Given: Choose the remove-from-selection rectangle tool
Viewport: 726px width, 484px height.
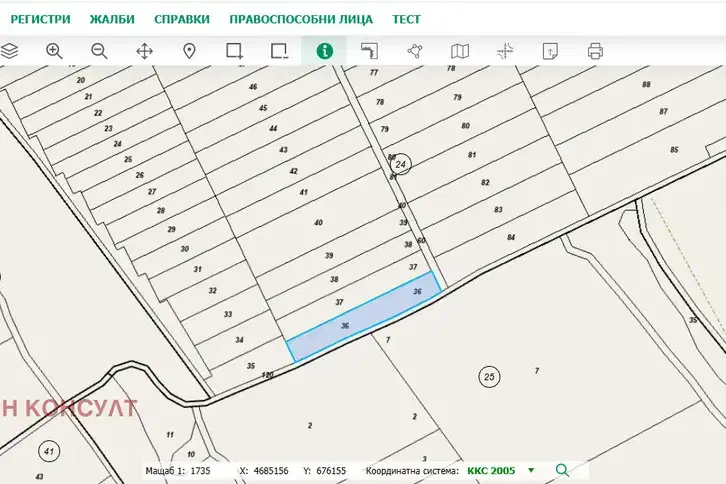Looking at the screenshot, I should pyautogui.click(x=279, y=51).
